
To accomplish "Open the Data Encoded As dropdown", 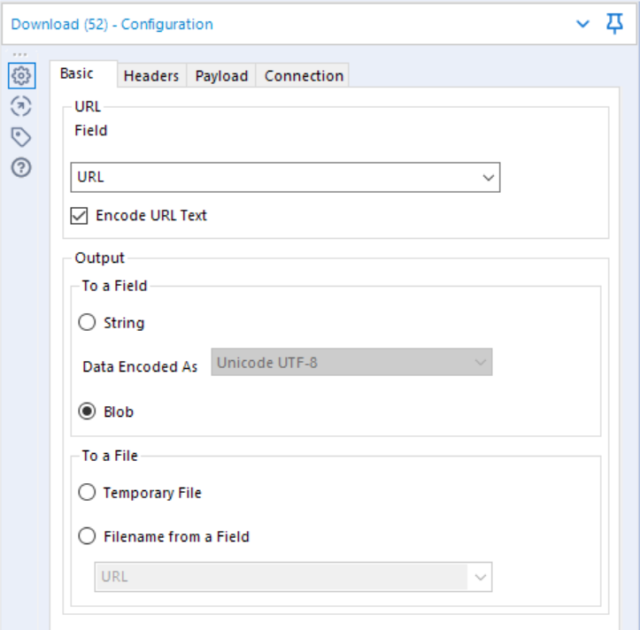I will click(353, 362).
